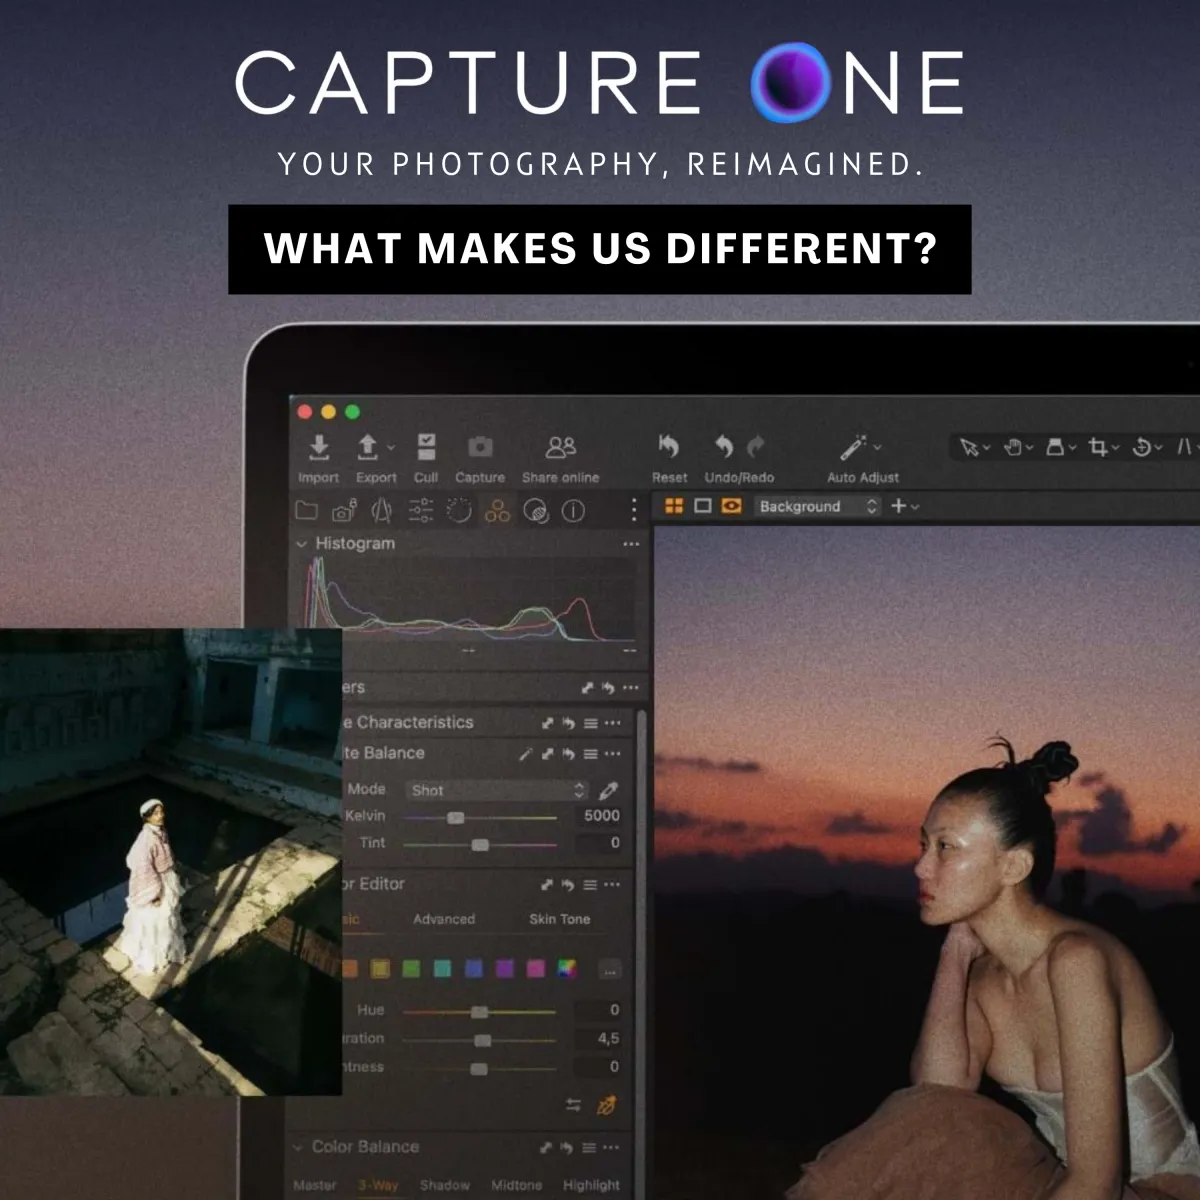Select the Pan hand tool
Viewport: 1200px width, 1200px height.
[x=1011, y=447]
